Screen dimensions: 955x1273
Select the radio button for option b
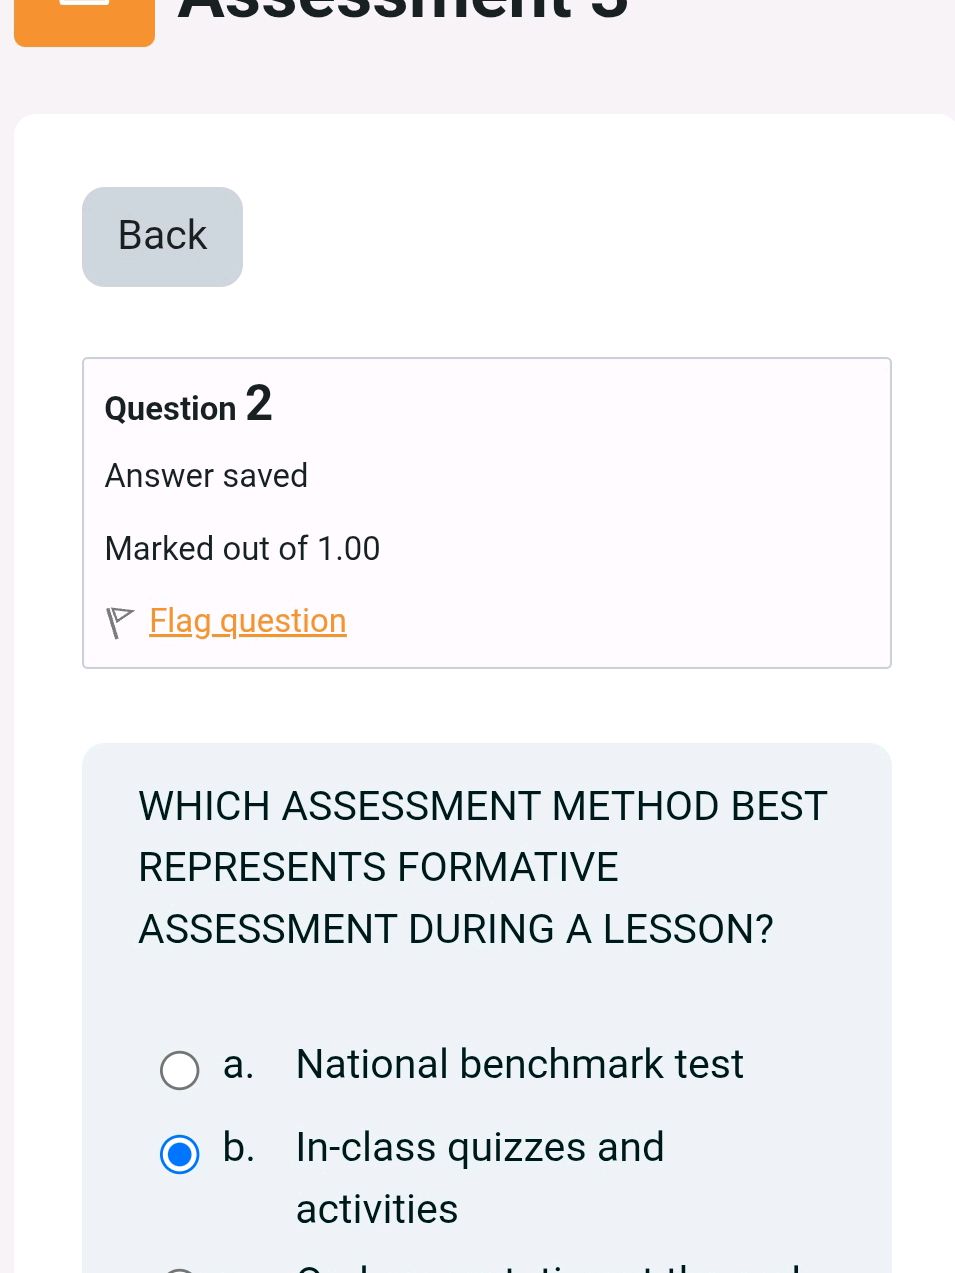179,1154
